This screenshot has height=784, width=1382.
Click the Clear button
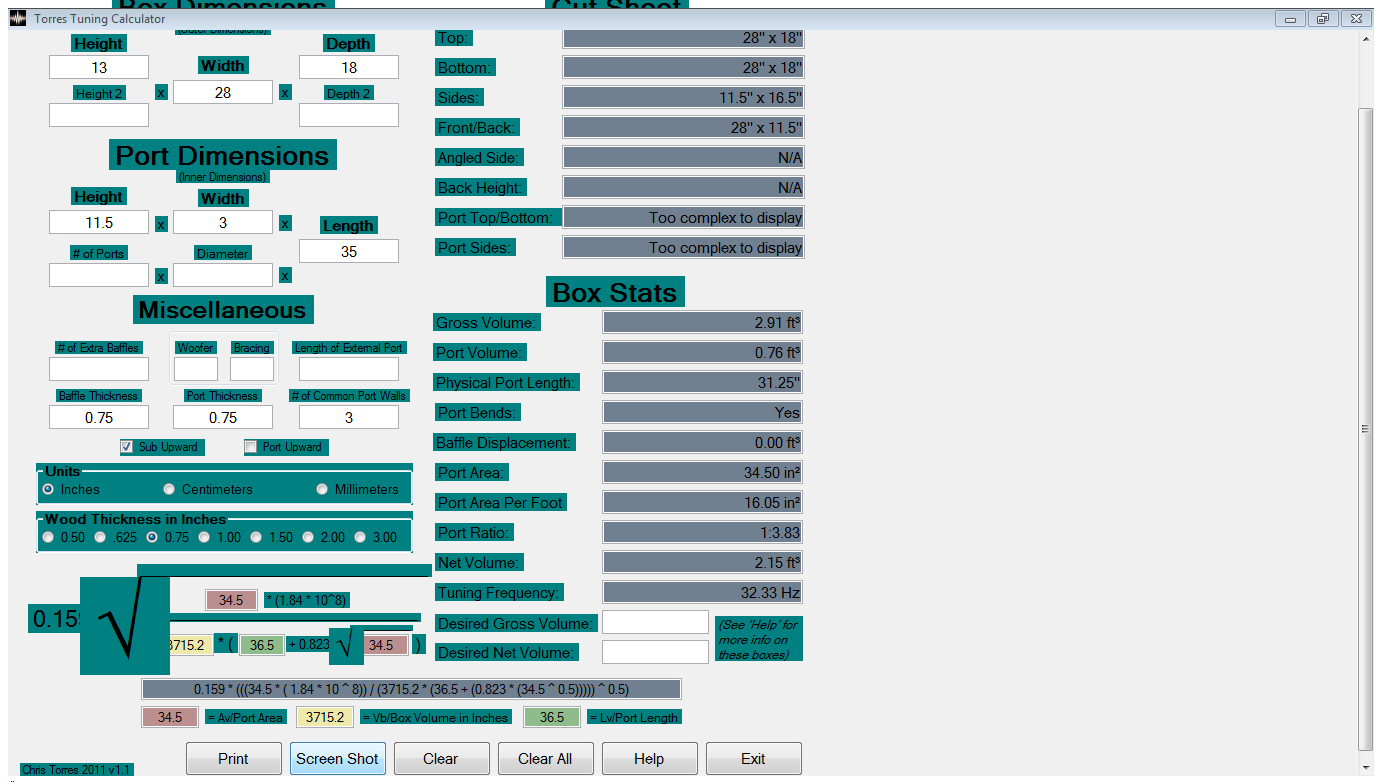pyautogui.click(x=442, y=759)
